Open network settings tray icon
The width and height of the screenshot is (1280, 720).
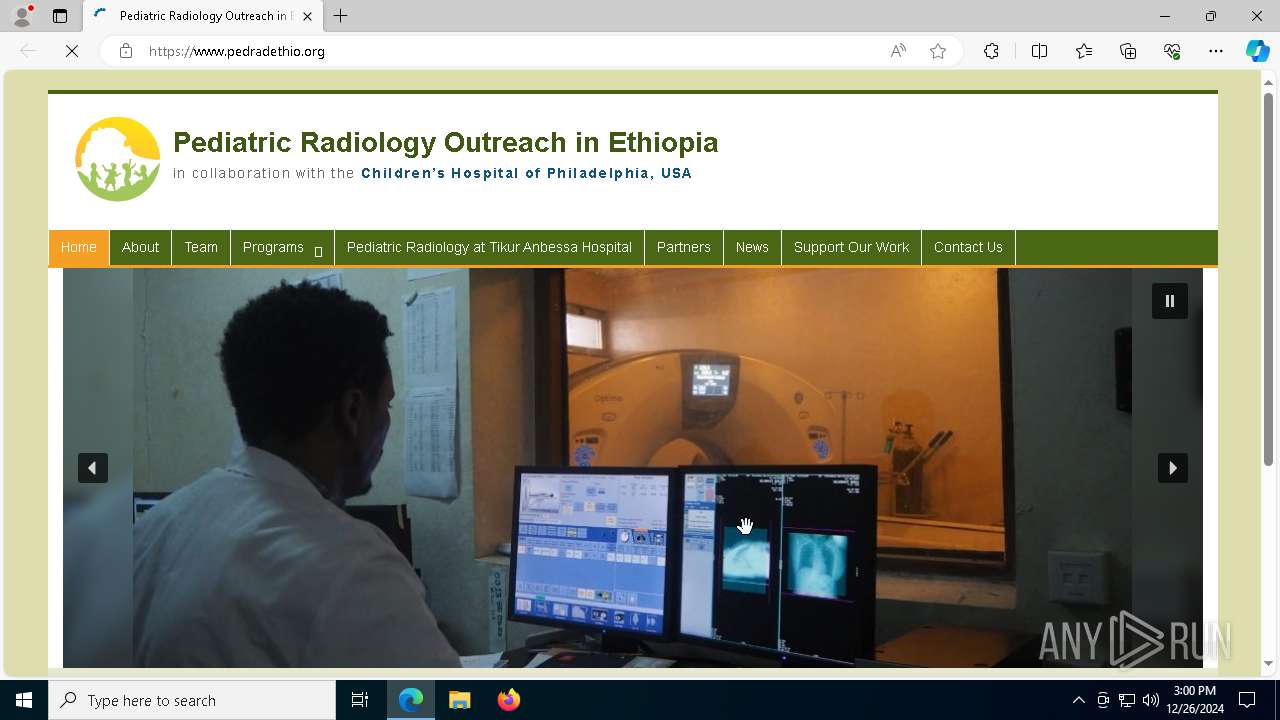(1127, 700)
